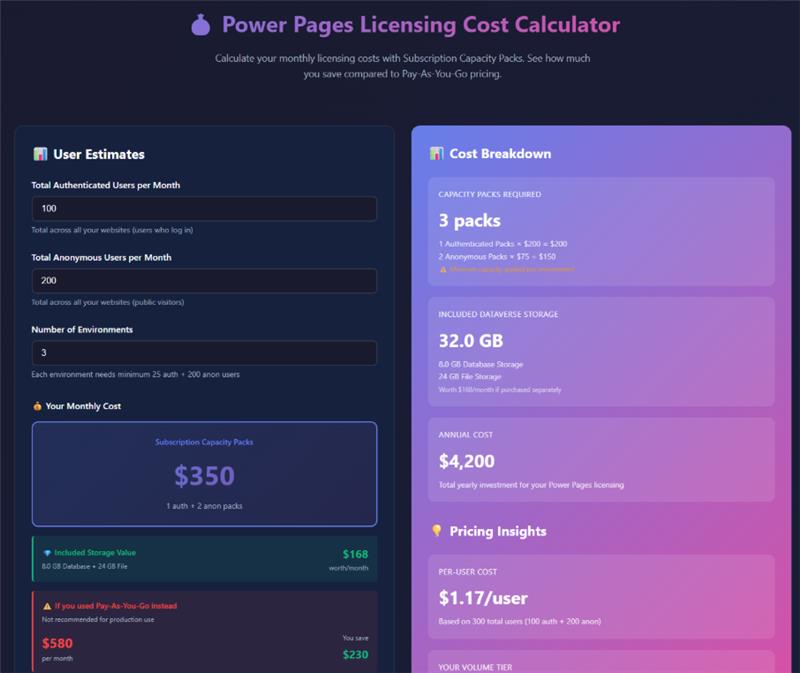This screenshot has height=673, width=800.
Task: Click the diamond icon beside Included Storage Value
Action: [x=46, y=553]
